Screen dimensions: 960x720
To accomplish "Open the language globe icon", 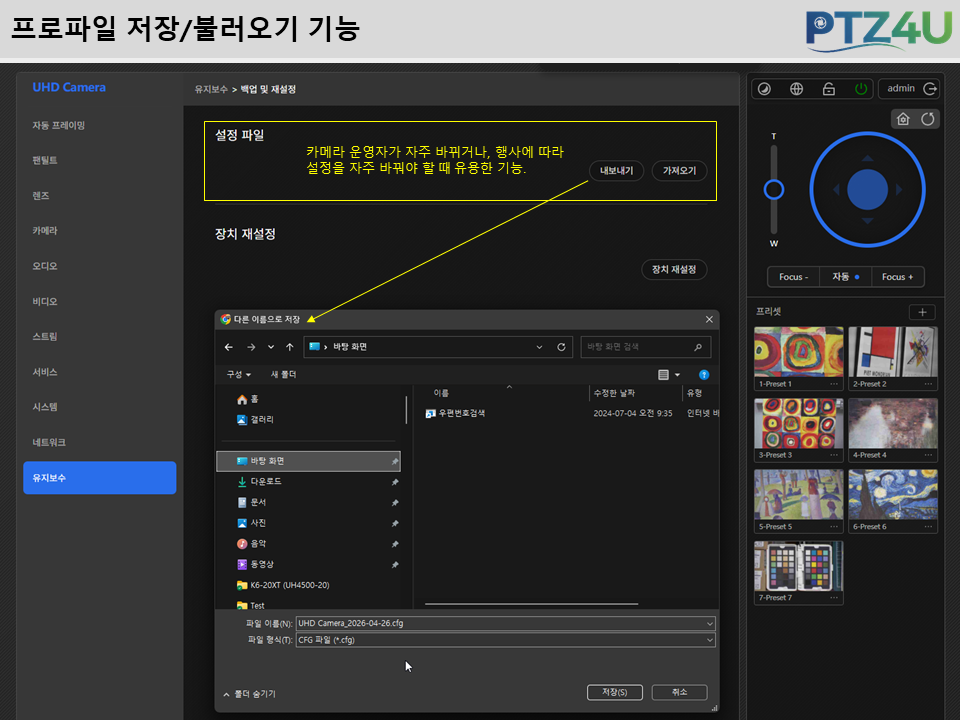I will 797,89.
